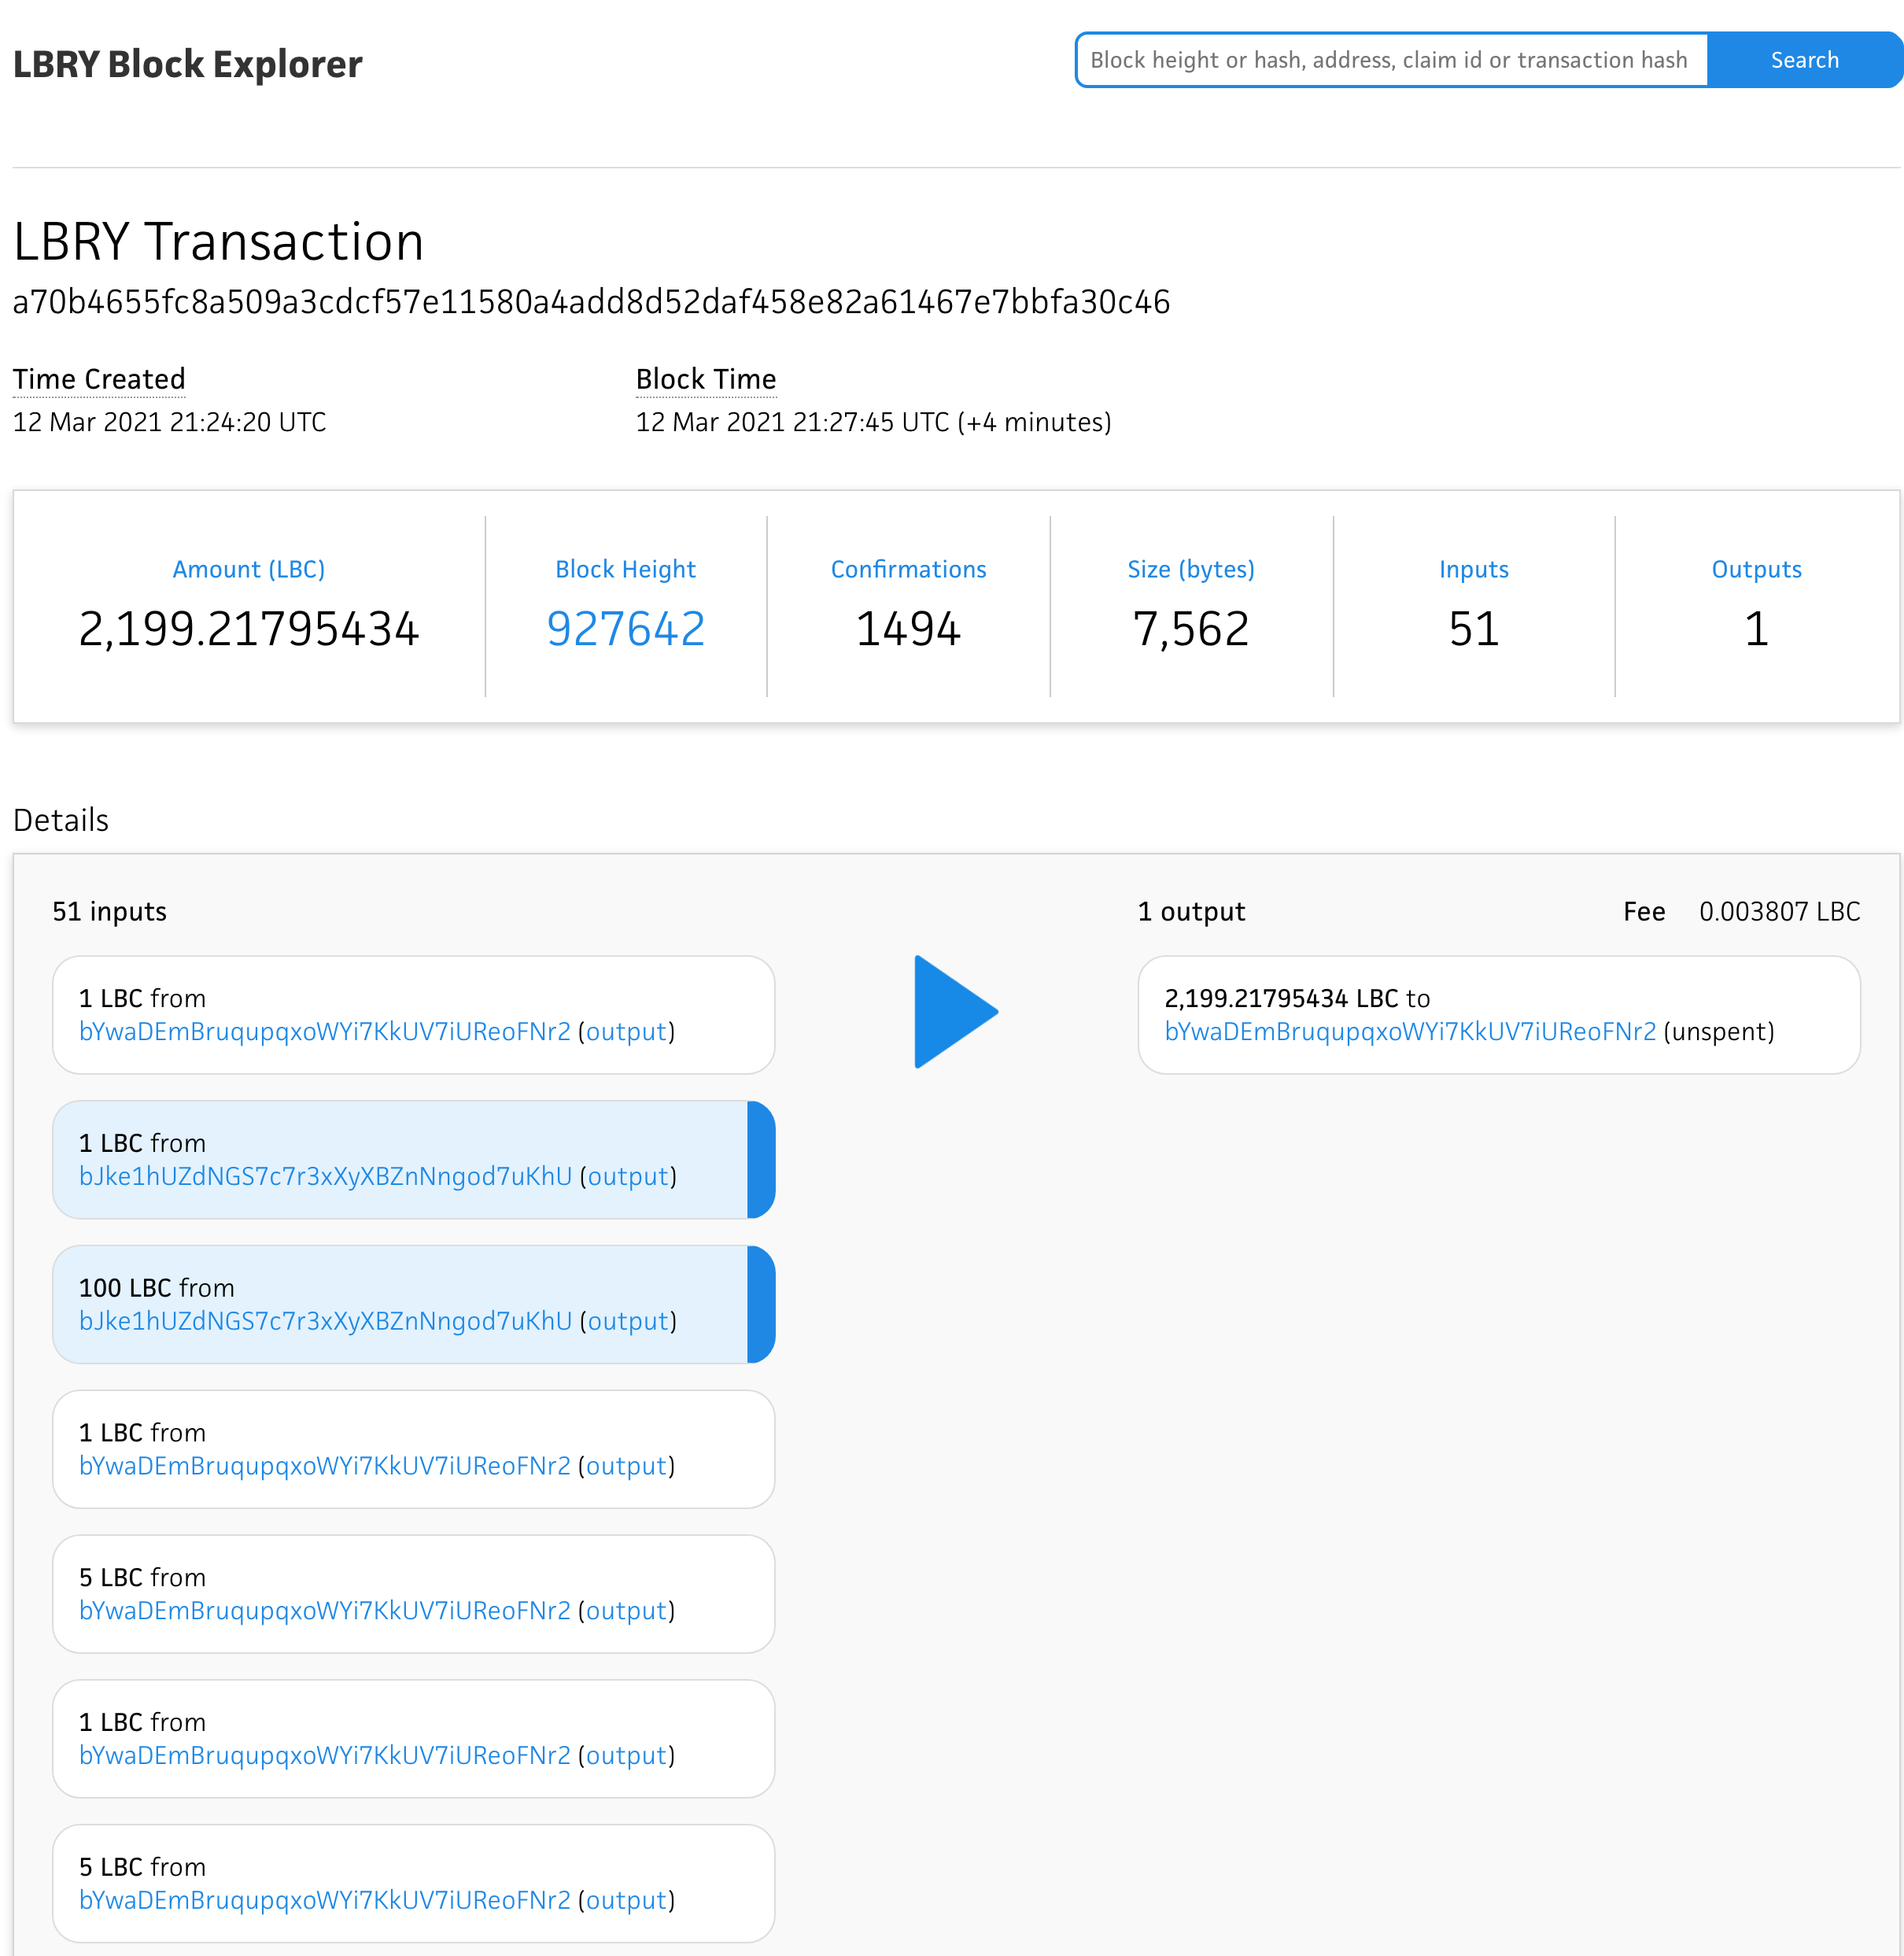
Task: Click the Block Height label
Action: point(626,569)
